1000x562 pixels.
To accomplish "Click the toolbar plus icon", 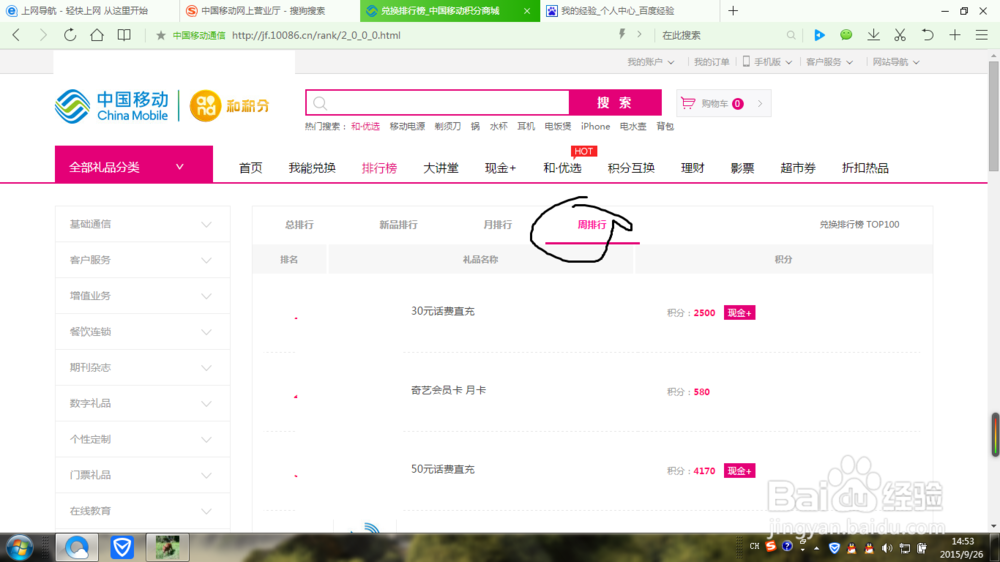I will click(x=955, y=35).
